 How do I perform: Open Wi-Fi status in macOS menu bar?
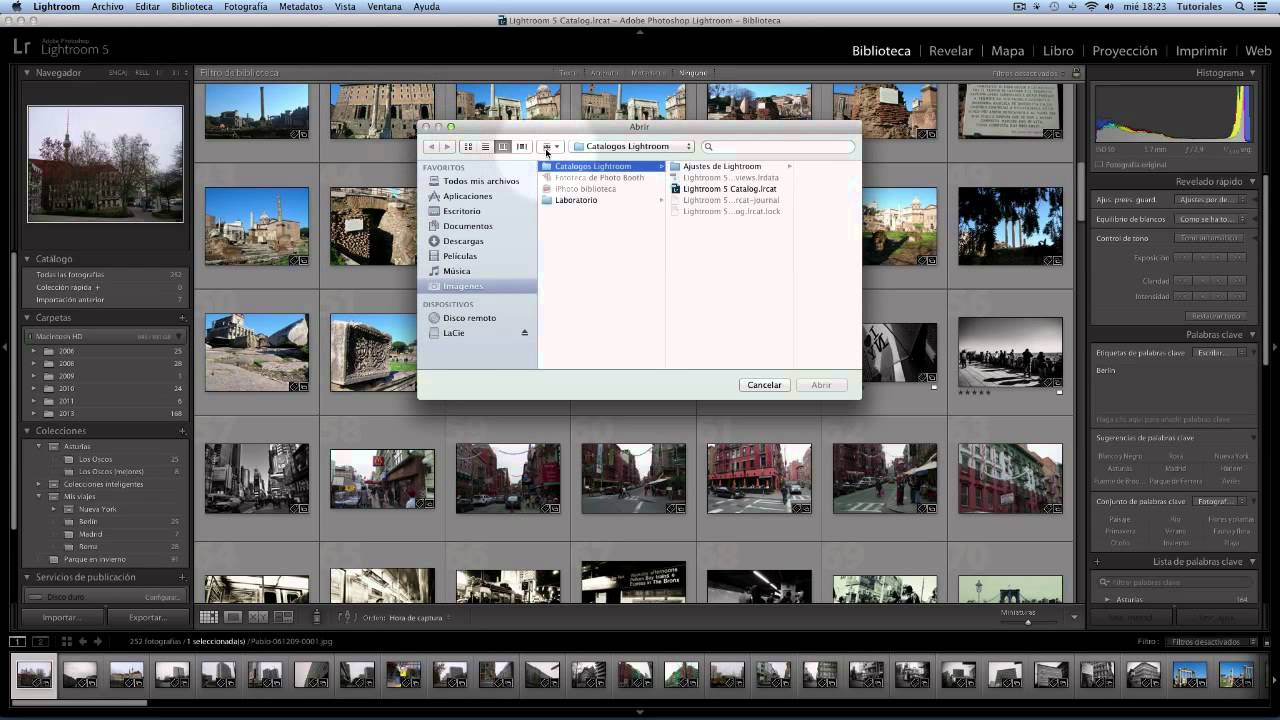[1091, 6]
